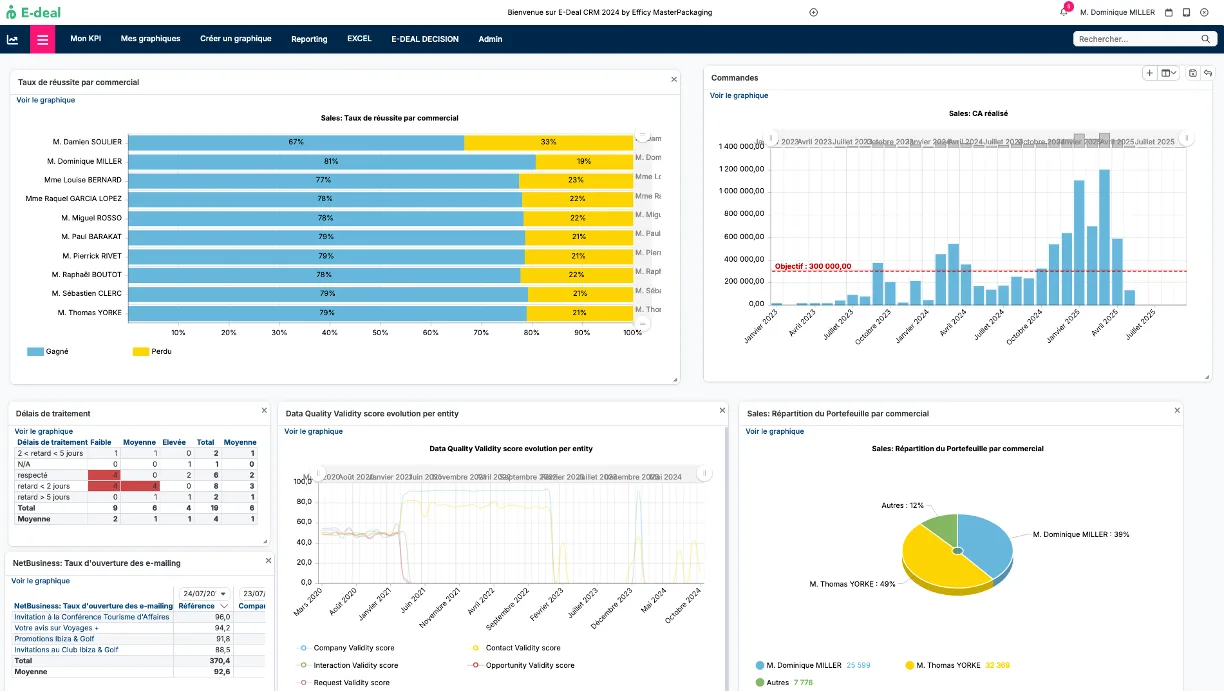Toggle Contact Validity score series

[516, 648]
